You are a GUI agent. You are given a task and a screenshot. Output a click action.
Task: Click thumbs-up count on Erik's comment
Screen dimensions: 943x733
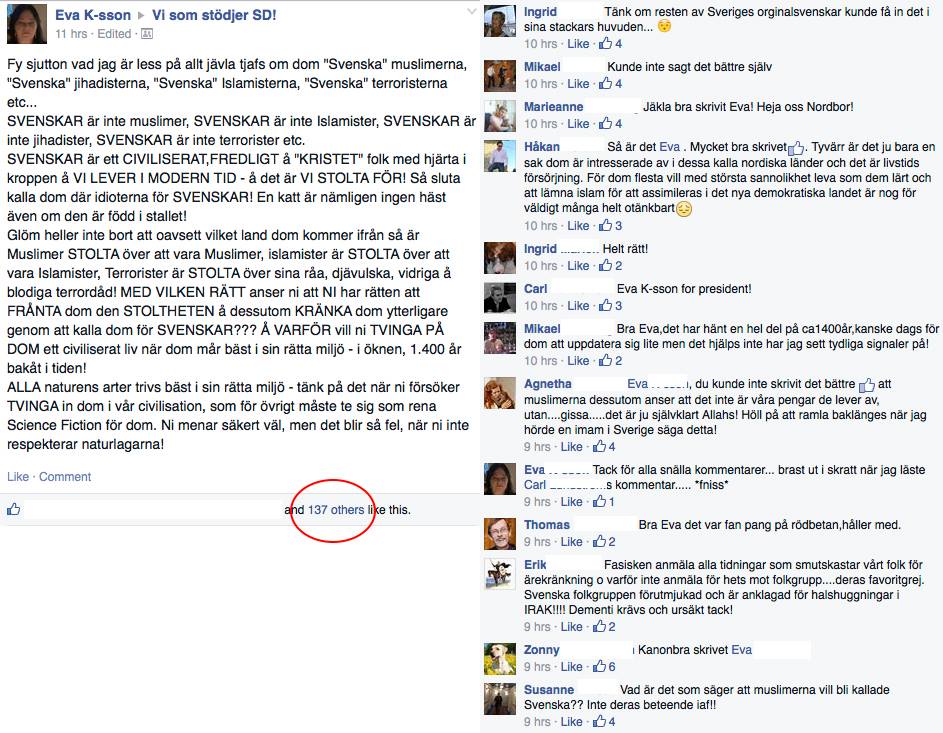click(604, 627)
